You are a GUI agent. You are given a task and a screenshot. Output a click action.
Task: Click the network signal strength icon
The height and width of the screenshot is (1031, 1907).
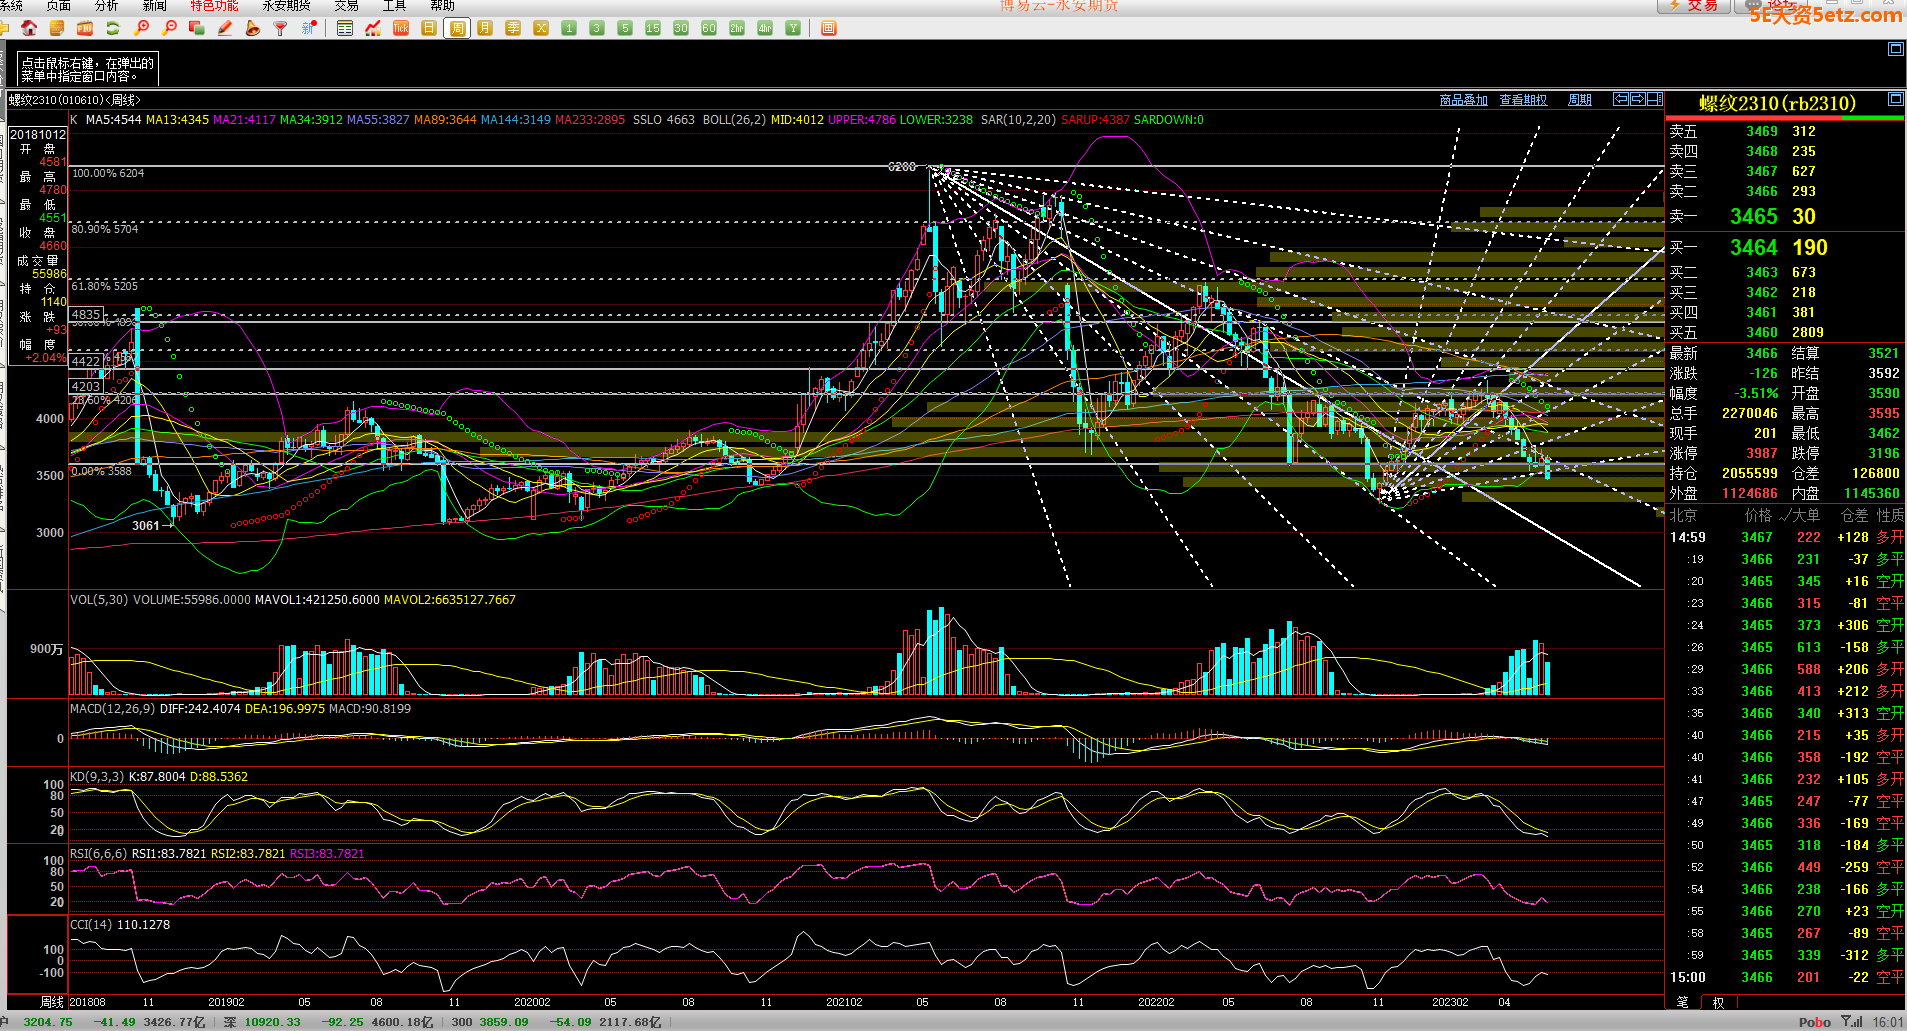click(1852, 1021)
